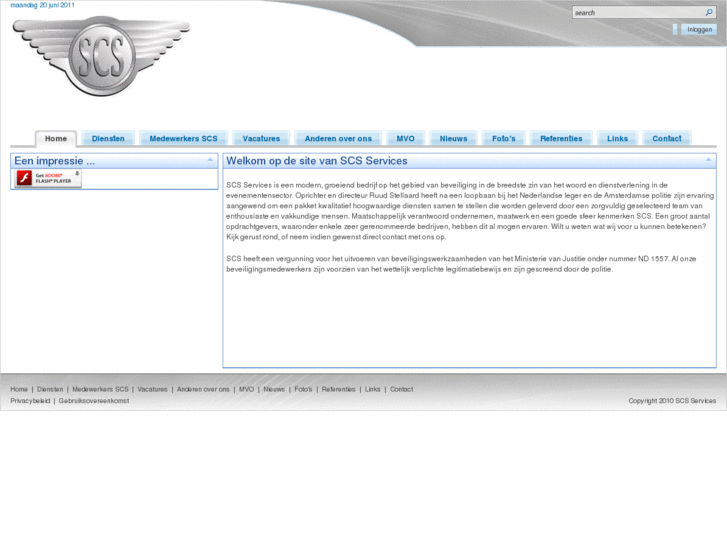
Task: Click the 'Een impressie ...' panel title
Action: (54, 161)
